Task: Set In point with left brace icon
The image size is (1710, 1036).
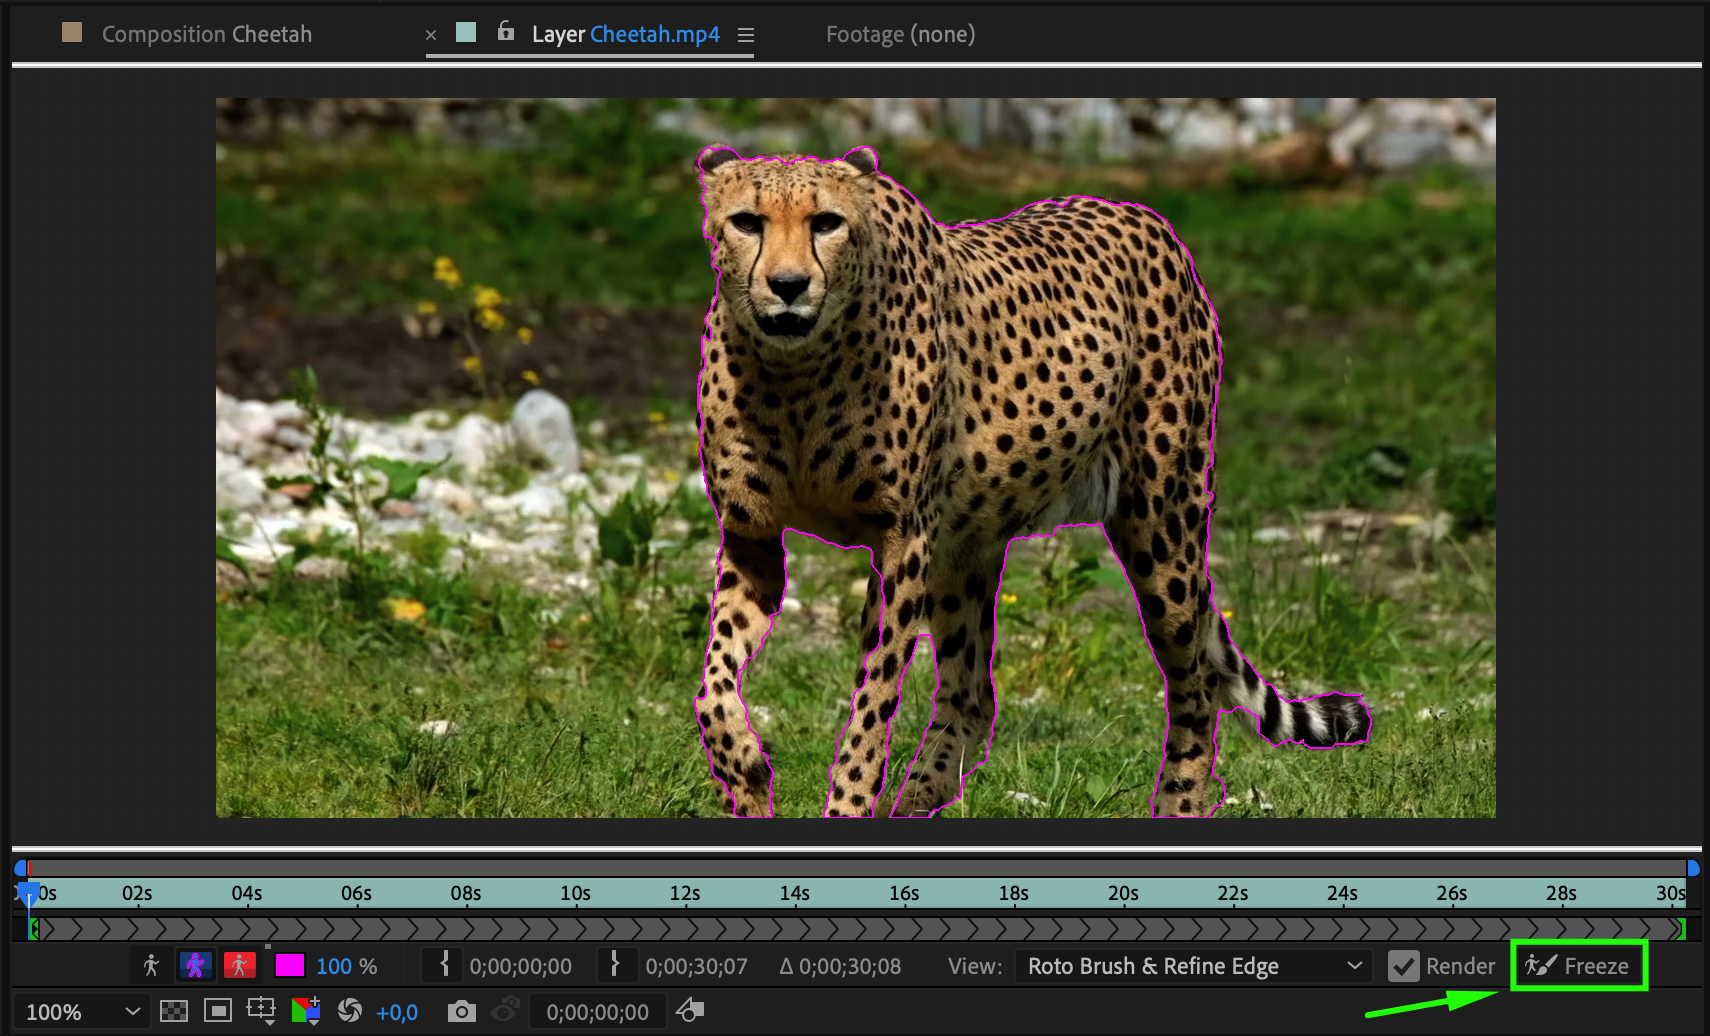Action: [x=444, y=965]
